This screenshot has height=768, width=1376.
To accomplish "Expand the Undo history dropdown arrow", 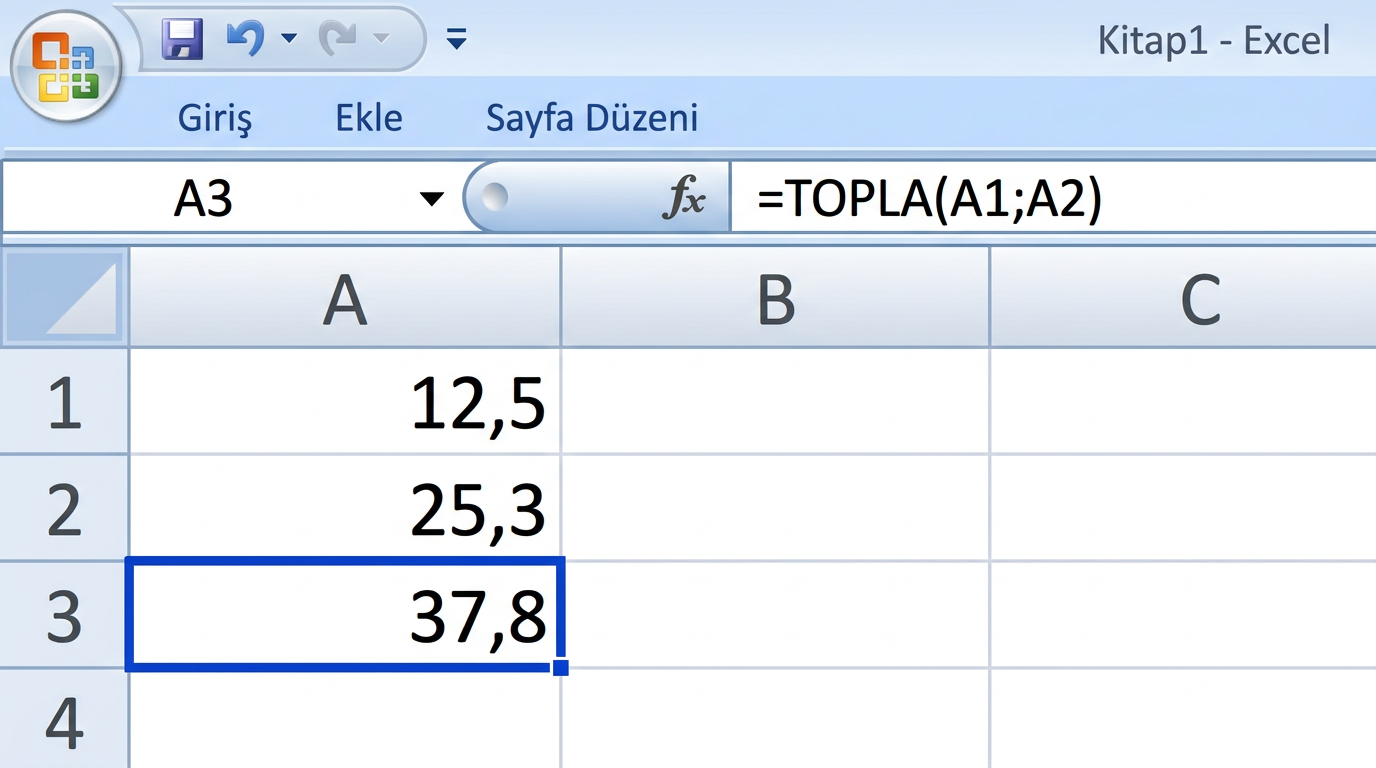I will click(x=289, y=39).
